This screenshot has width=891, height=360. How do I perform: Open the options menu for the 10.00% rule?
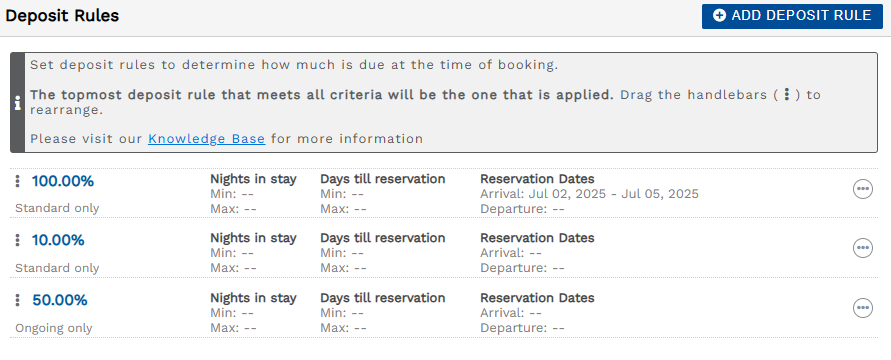pyautogui.click(x=863, y=248)
